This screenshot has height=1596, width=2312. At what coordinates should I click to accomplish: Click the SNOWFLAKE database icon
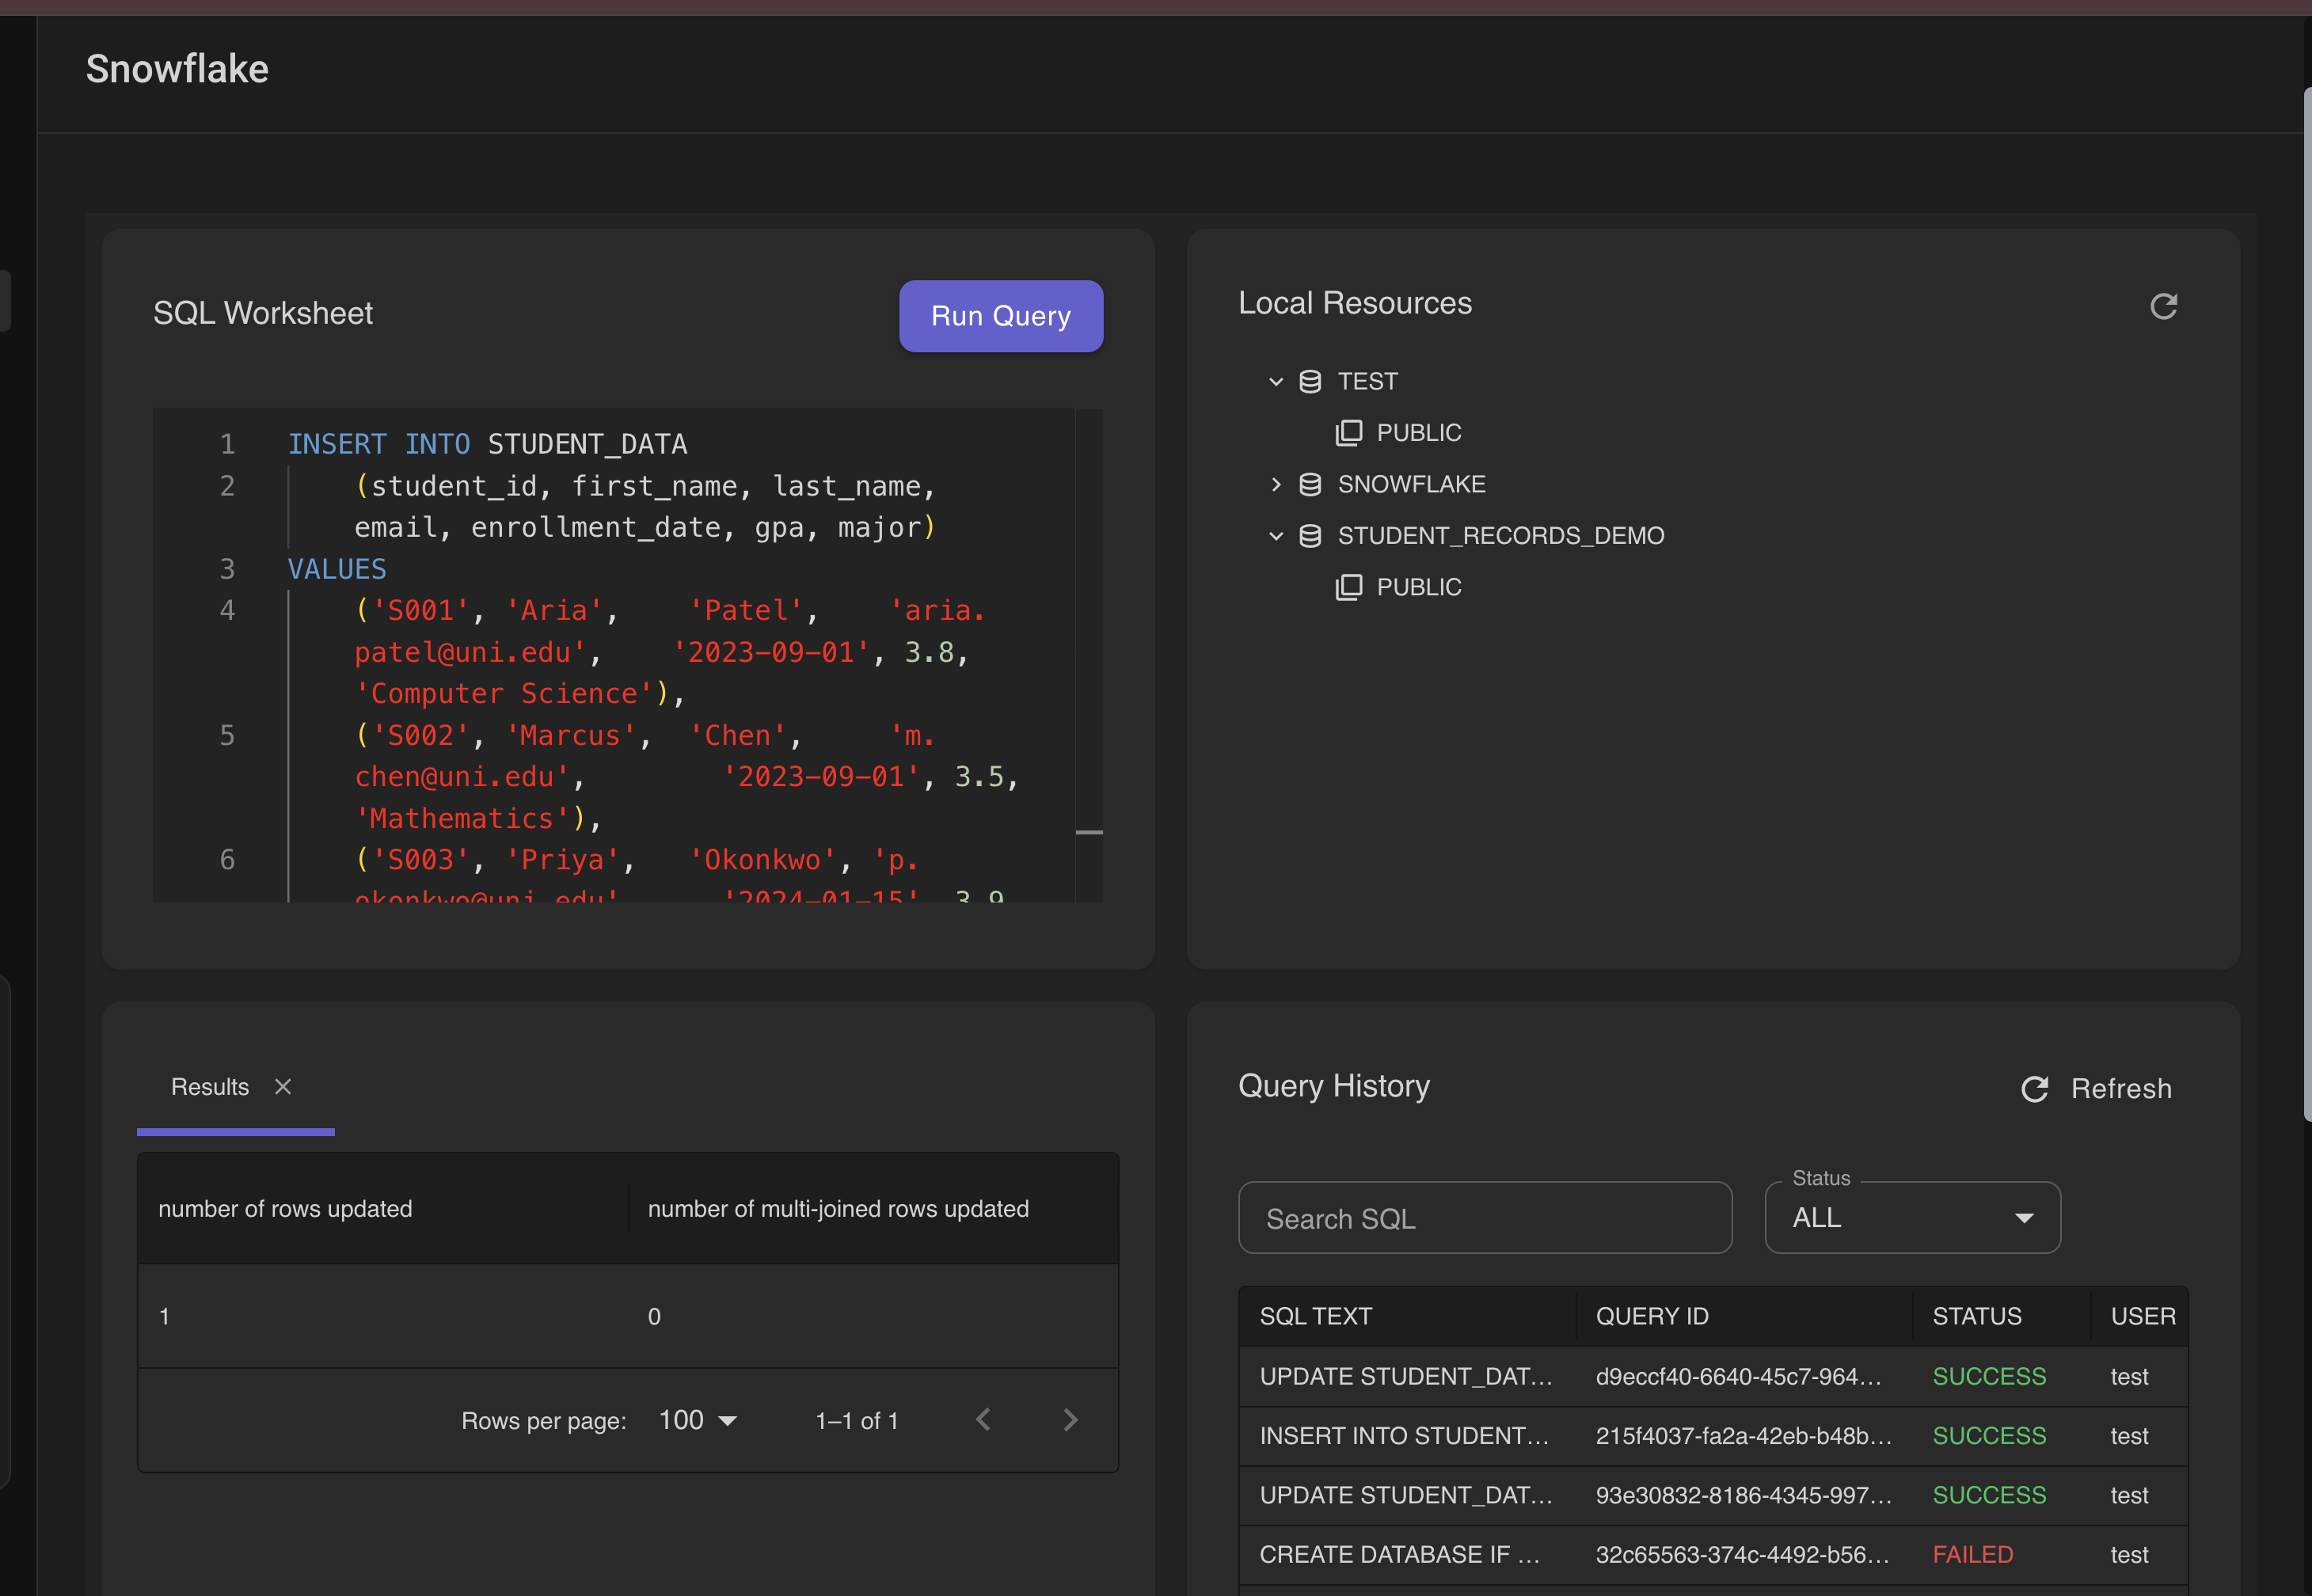click(1310, 484)
